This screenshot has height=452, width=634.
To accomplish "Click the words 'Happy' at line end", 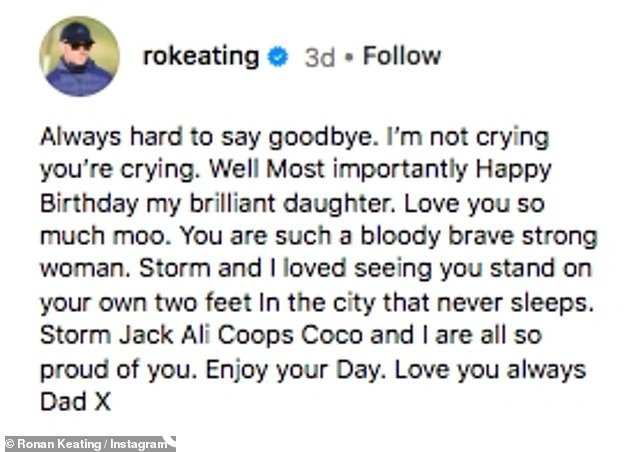I will click(514, 171).
